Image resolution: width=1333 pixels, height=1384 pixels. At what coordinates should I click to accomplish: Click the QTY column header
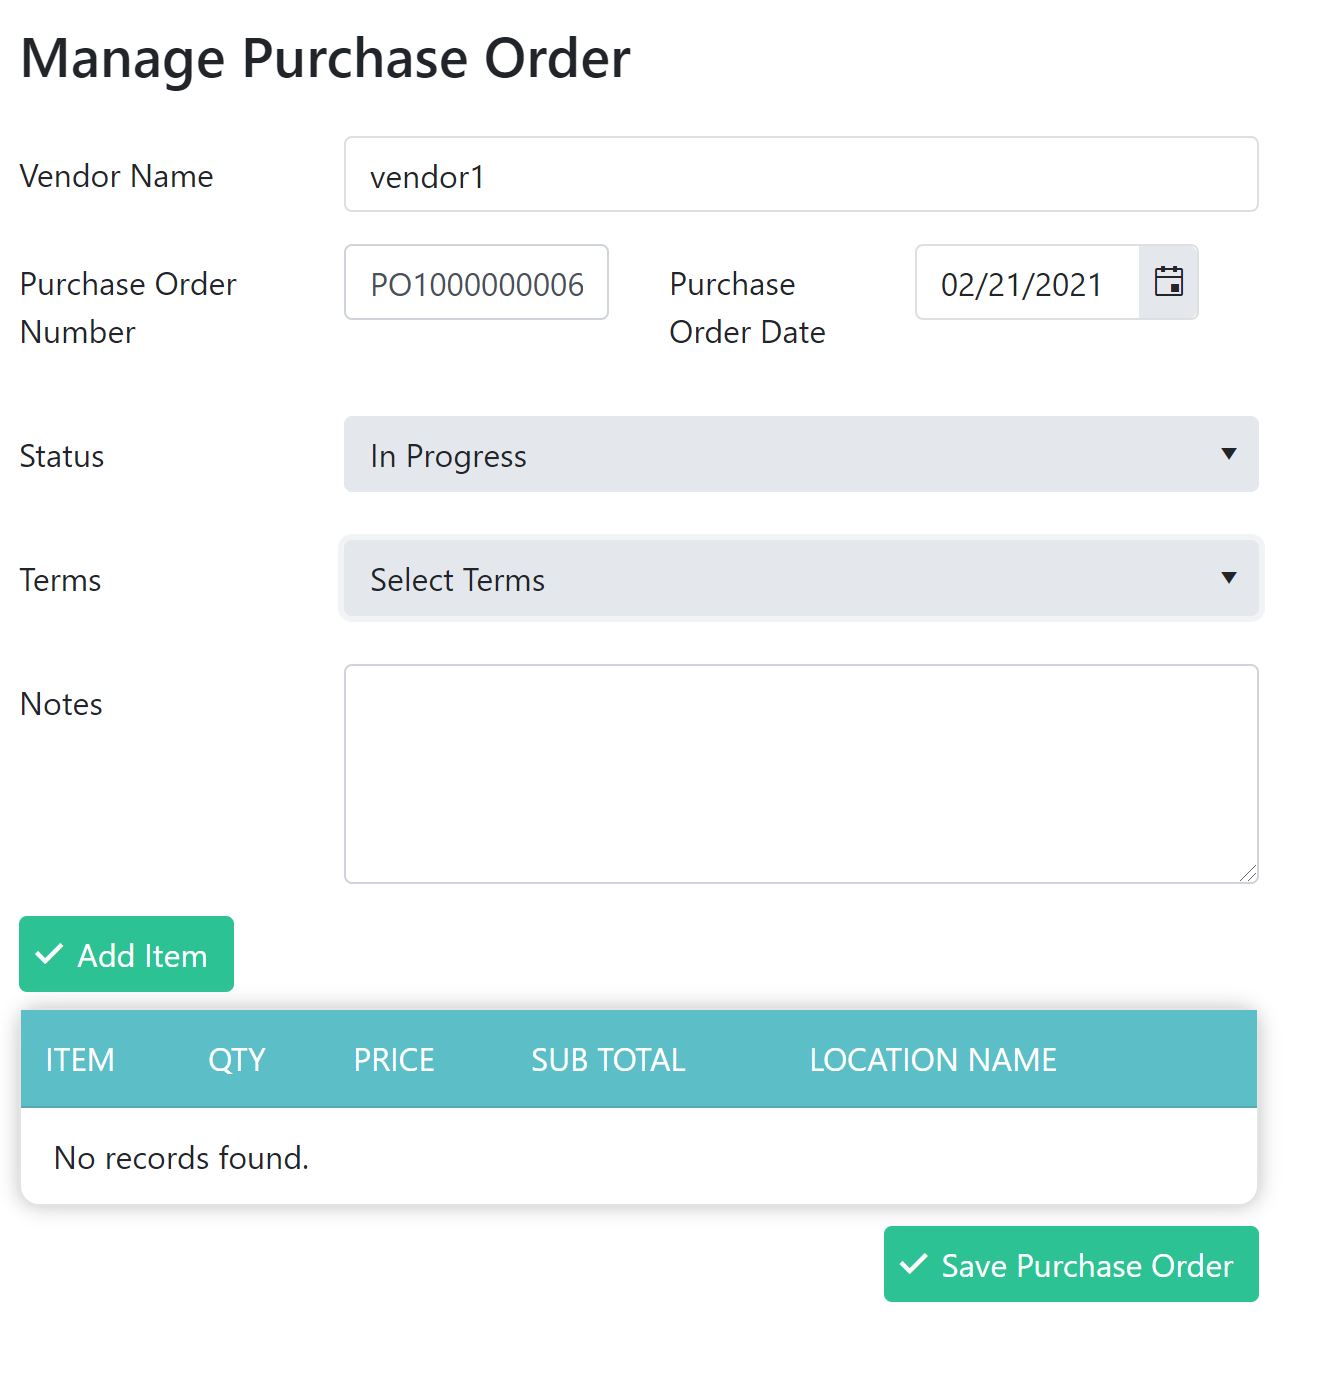tap(237, 1060)
